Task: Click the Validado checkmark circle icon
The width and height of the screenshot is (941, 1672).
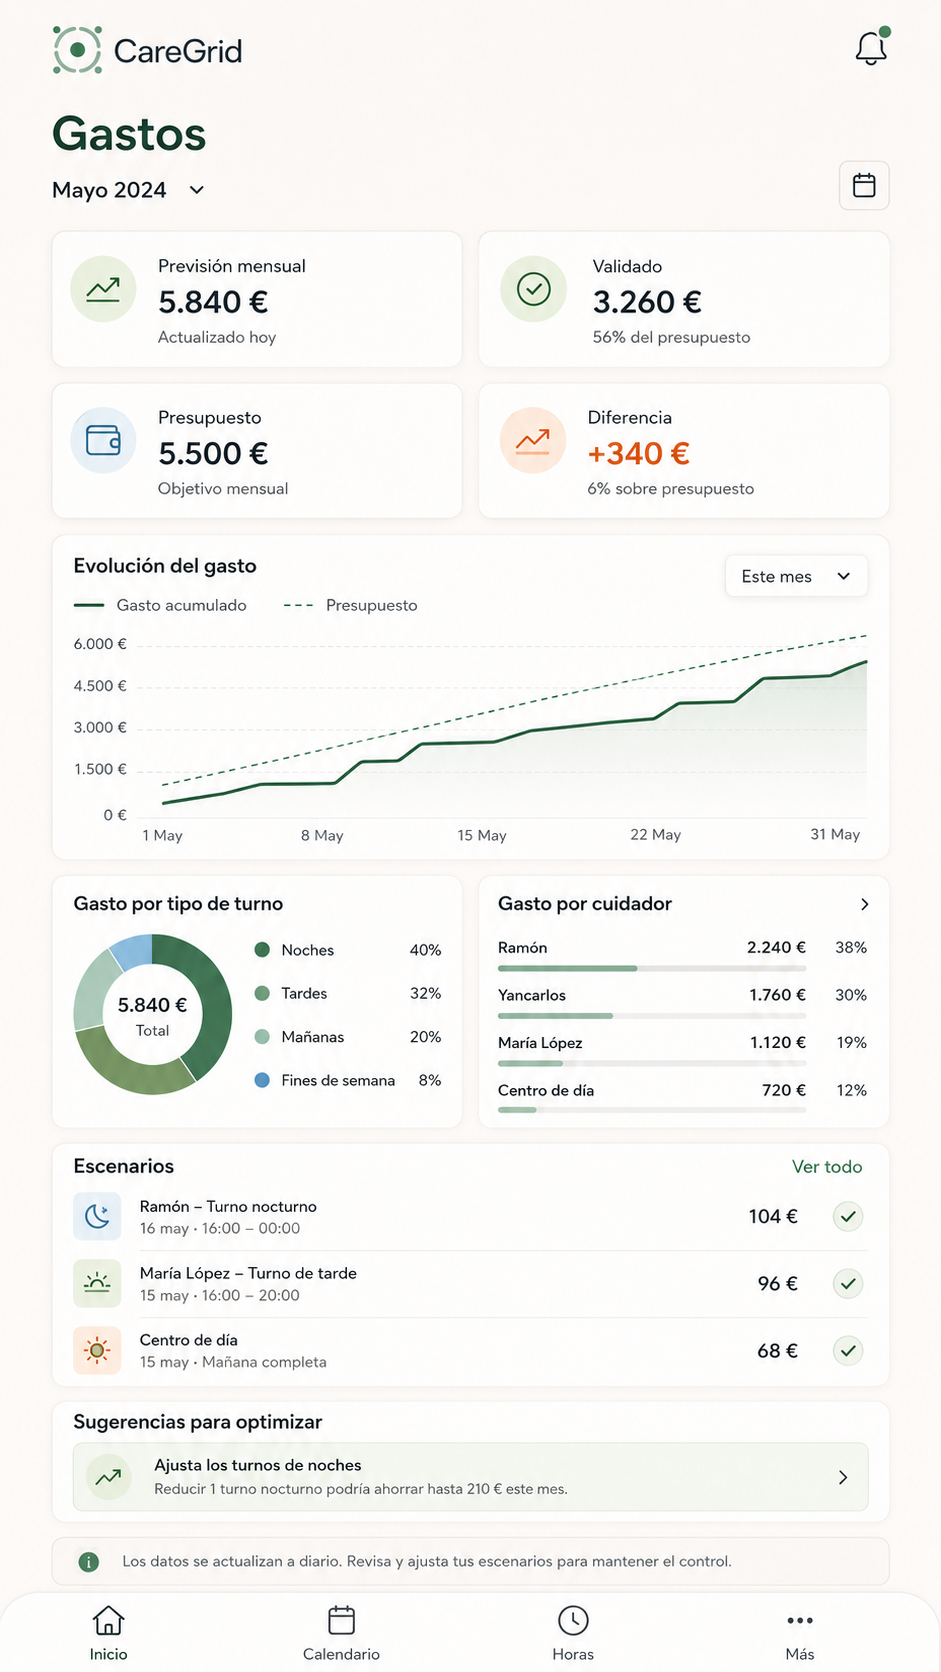Action: (534, 290)
